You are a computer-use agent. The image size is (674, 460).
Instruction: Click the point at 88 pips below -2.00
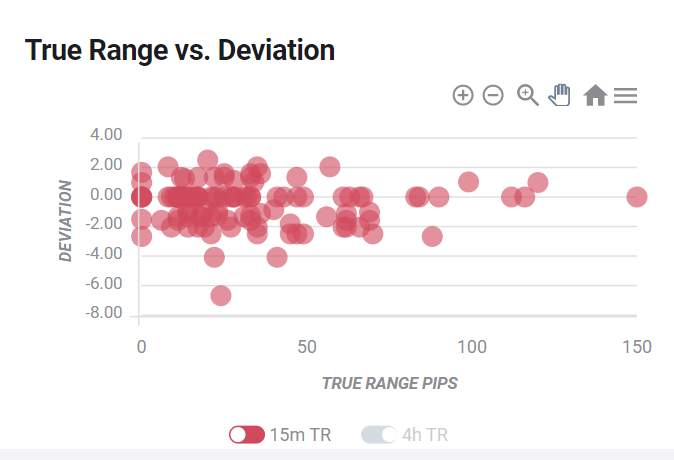point(432,236)
